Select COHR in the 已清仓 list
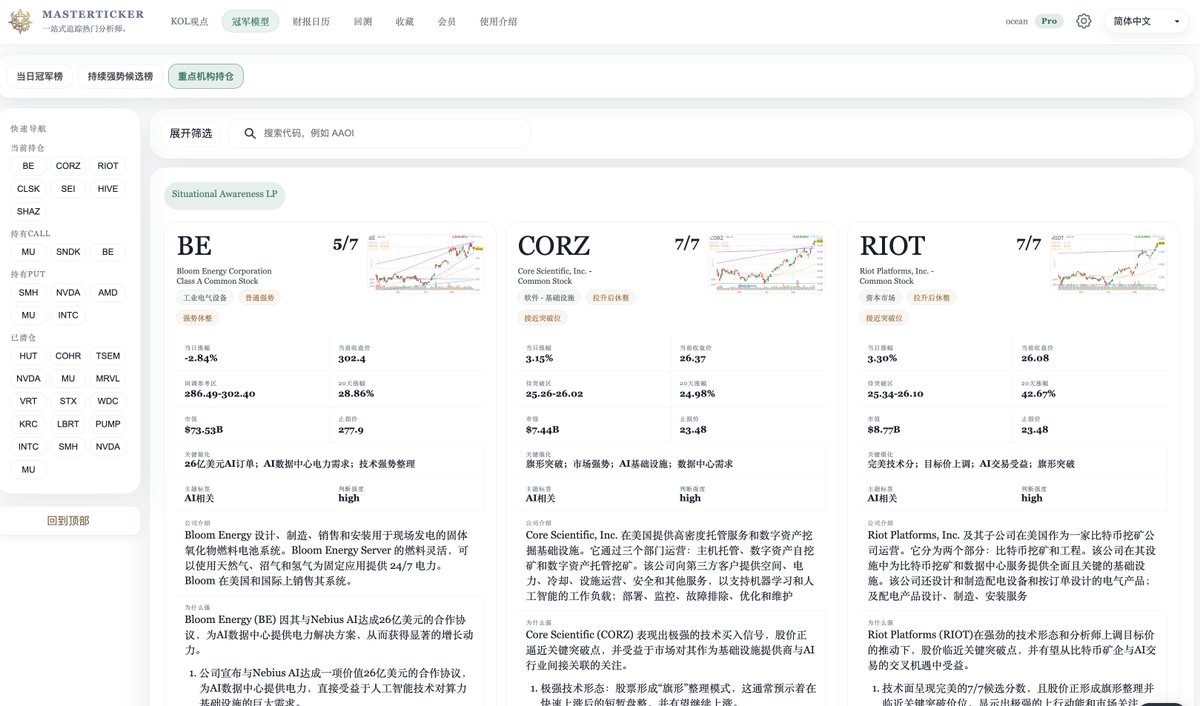 (x=68, y=356)
